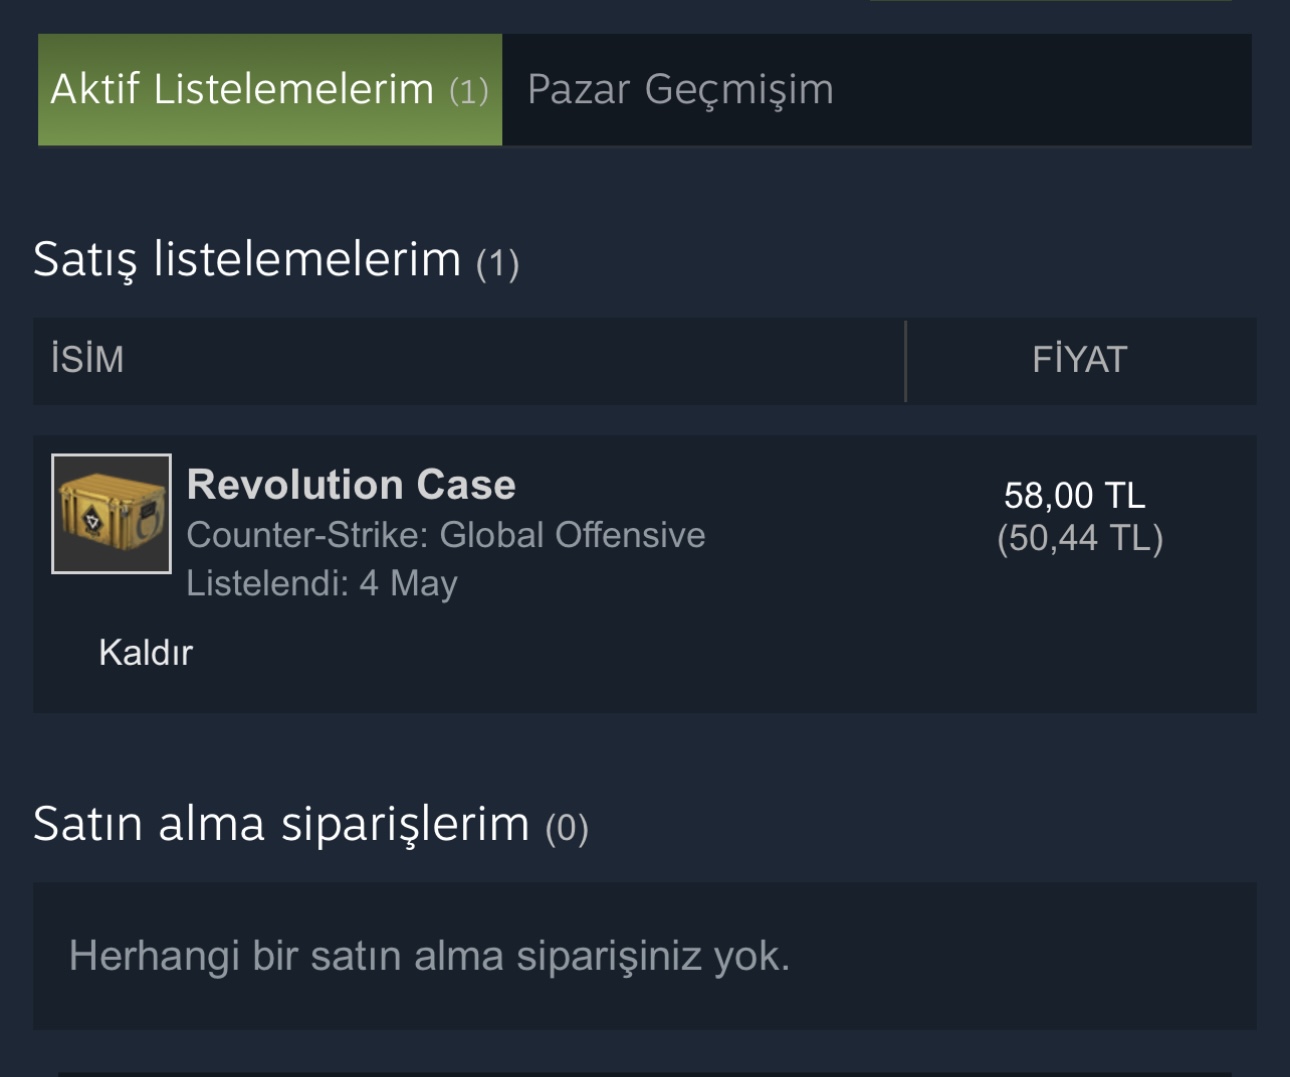The image size is (1290, 1077).
Task: Click the 58,00 TL listing price
Action: tap(1074, 495)
